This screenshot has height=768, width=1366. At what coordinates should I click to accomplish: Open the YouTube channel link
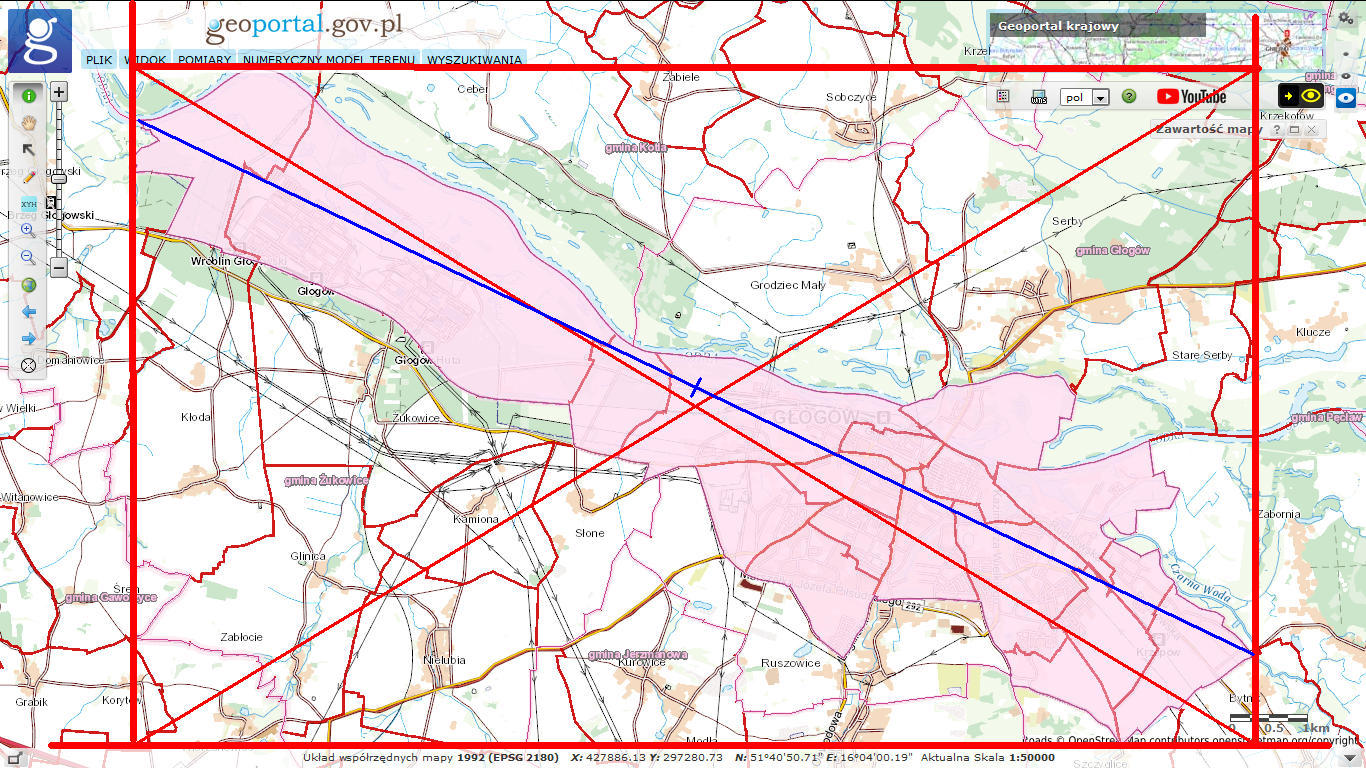(1192, 97)
